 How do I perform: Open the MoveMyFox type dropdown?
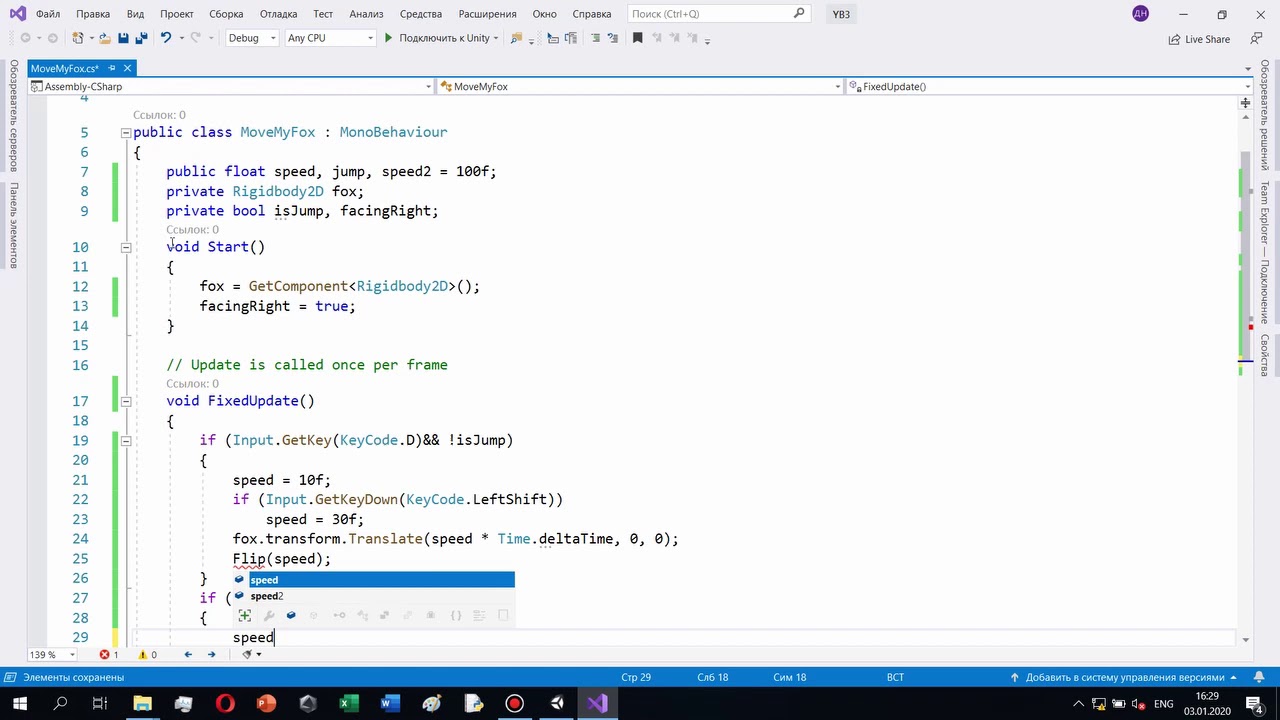point(641,87)
